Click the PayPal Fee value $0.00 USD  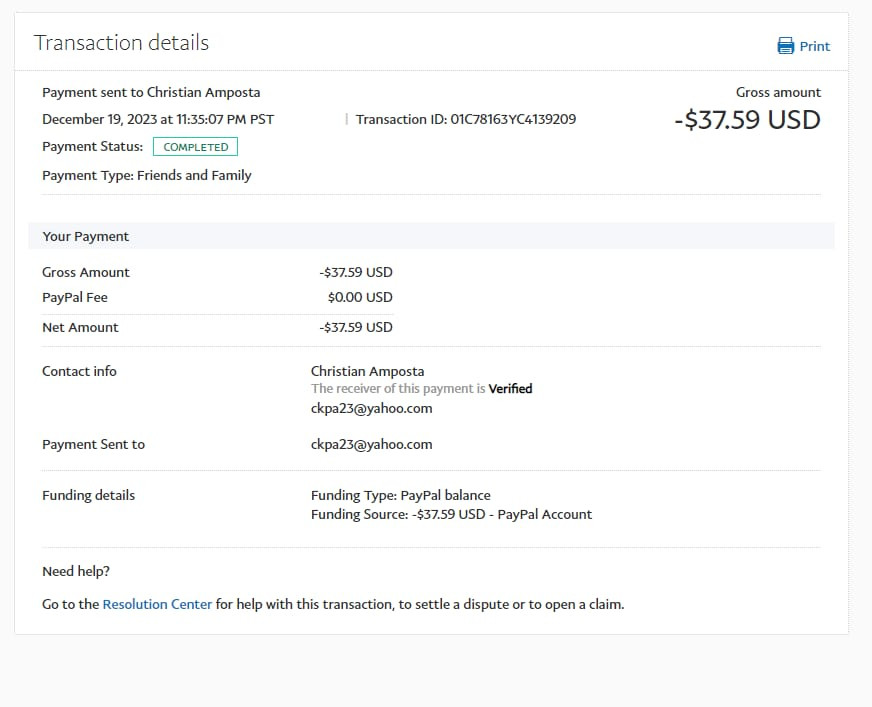coord(360,297)
